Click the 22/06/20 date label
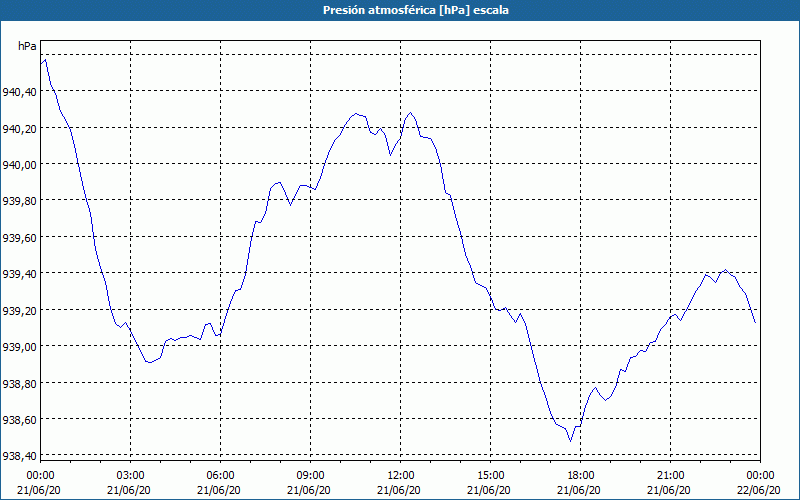800x500 pixels. click(759, 490)
